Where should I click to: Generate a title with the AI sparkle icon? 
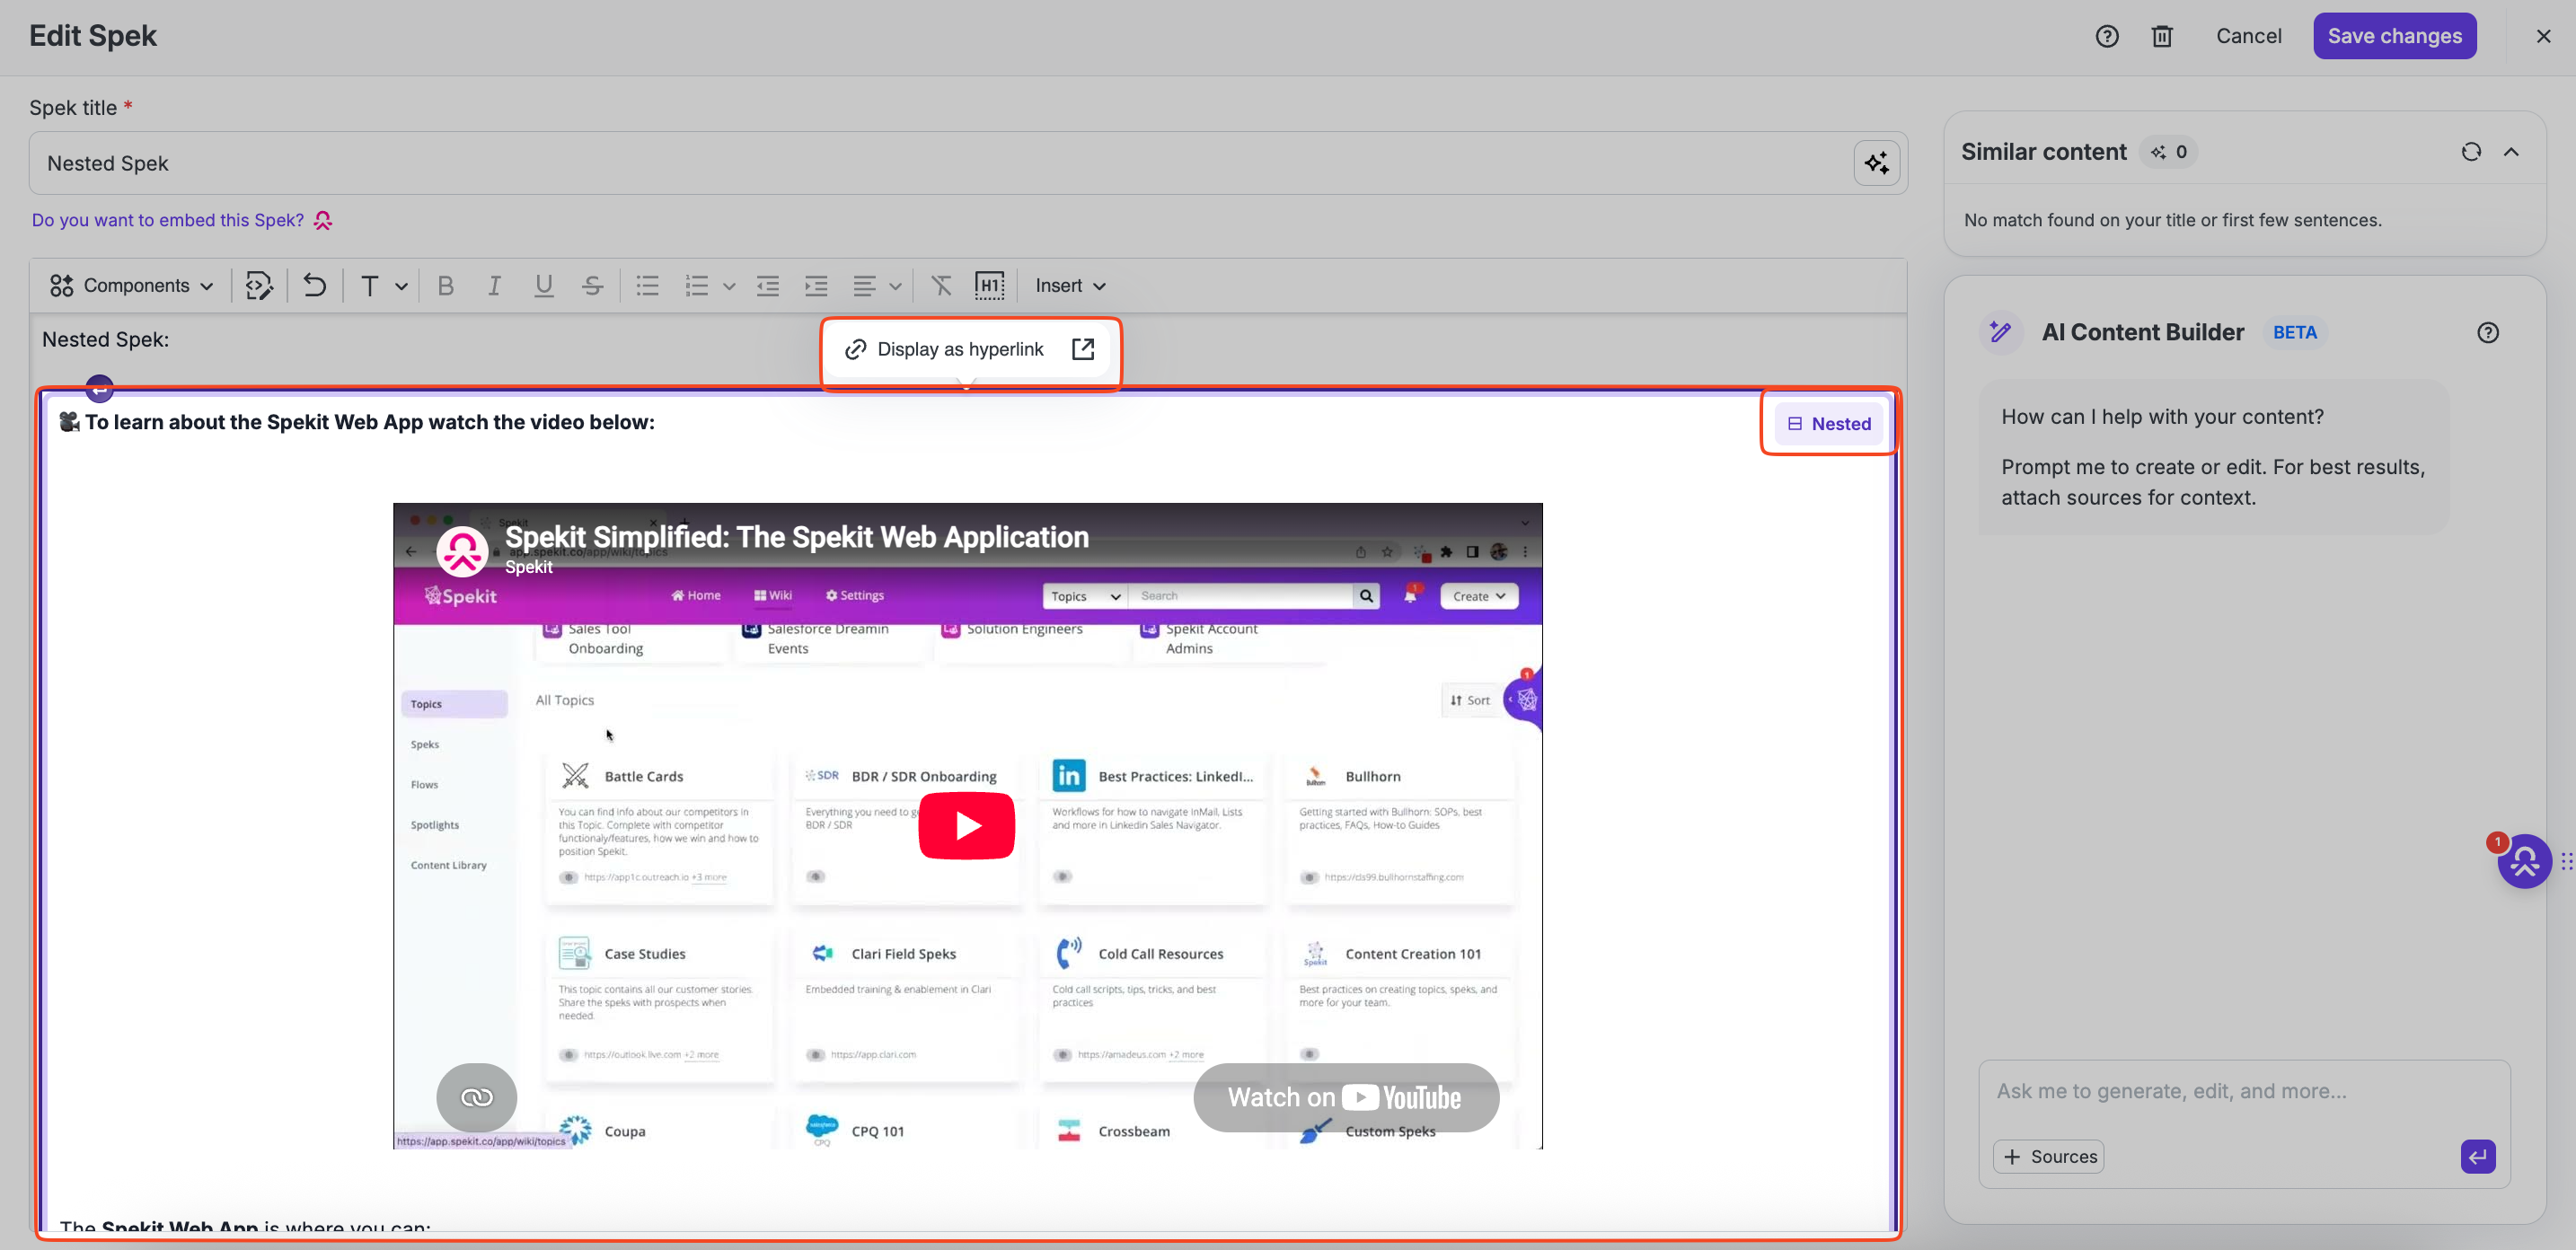click(1876, 163)
